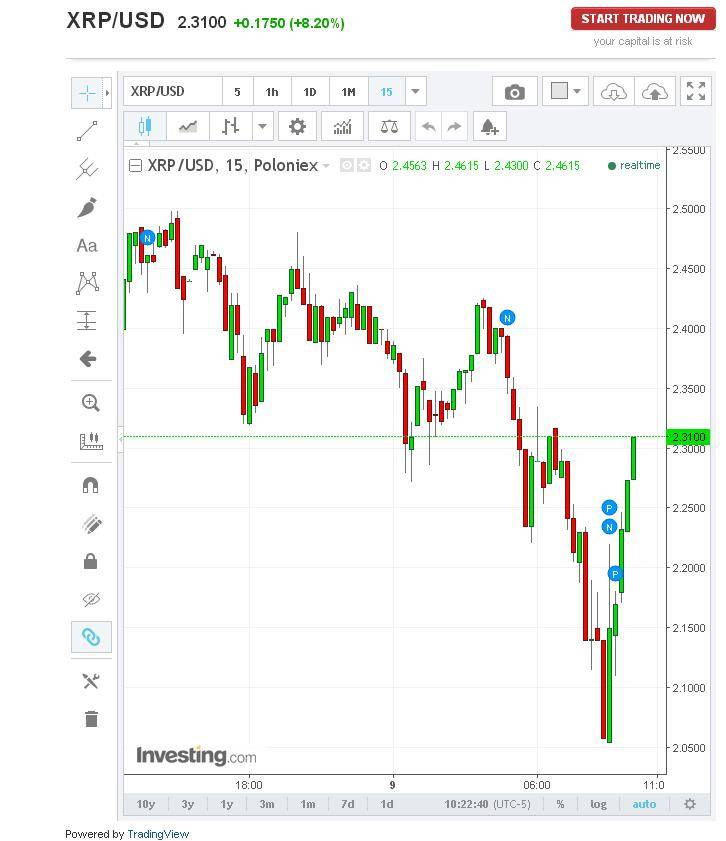The width and height of the screenshot is (726, 841).
Task: Set range to 7d
Action: pyautogui.click(x=347, y=804)
